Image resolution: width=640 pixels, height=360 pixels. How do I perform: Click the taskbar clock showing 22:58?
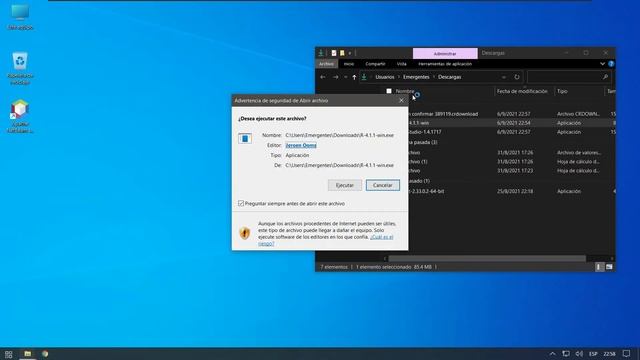tap(609, 354)
